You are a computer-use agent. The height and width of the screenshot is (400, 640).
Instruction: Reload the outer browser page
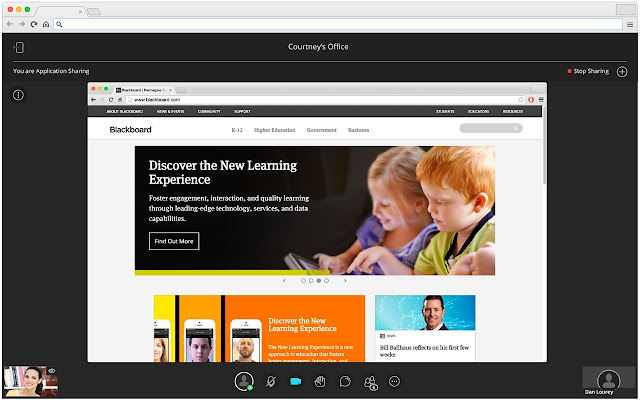[x=34, y=24]
